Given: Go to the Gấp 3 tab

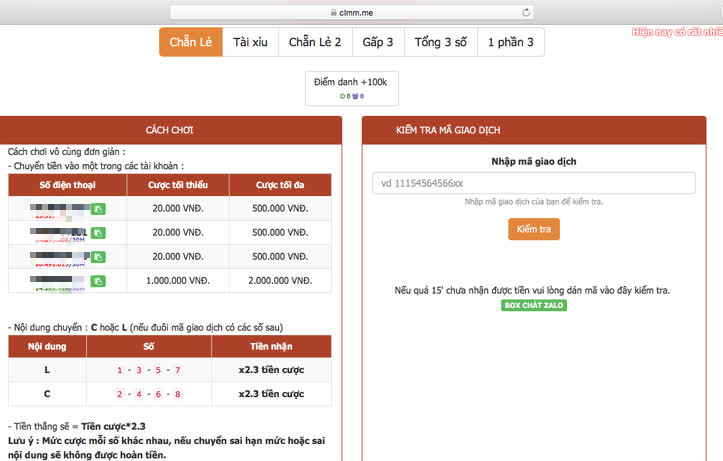Looking at the screenshot, I should (x=378, y=42).
